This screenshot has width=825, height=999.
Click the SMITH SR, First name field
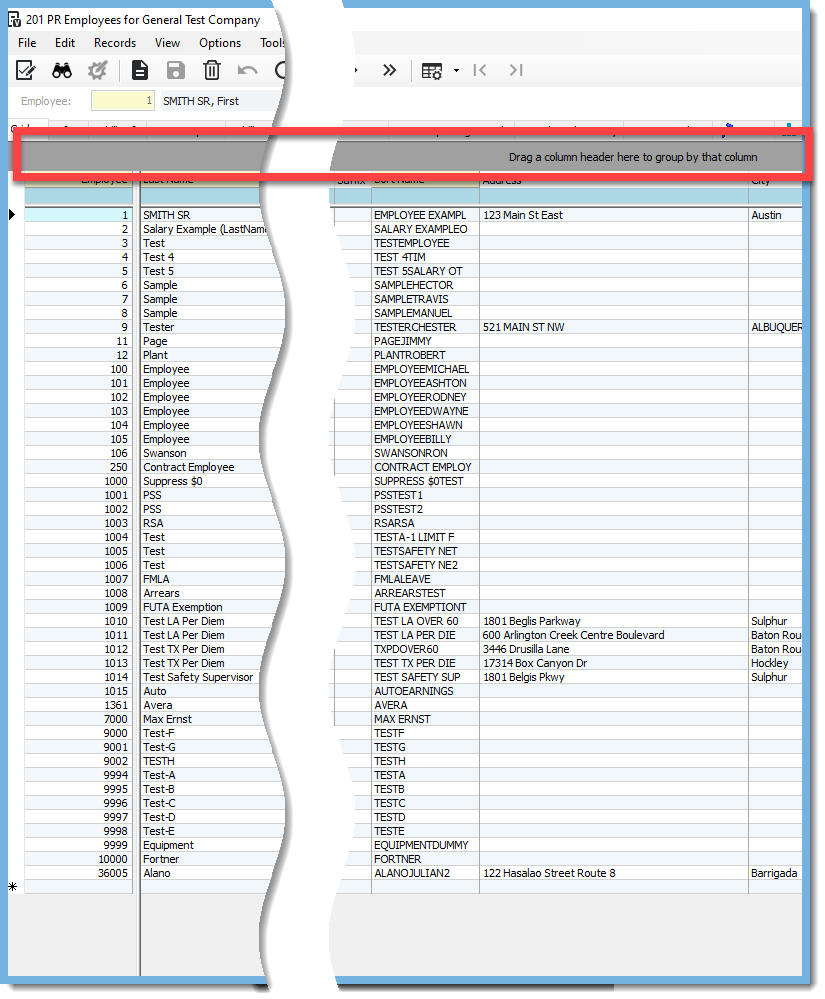pyautogui.click(x=220, y=101)
